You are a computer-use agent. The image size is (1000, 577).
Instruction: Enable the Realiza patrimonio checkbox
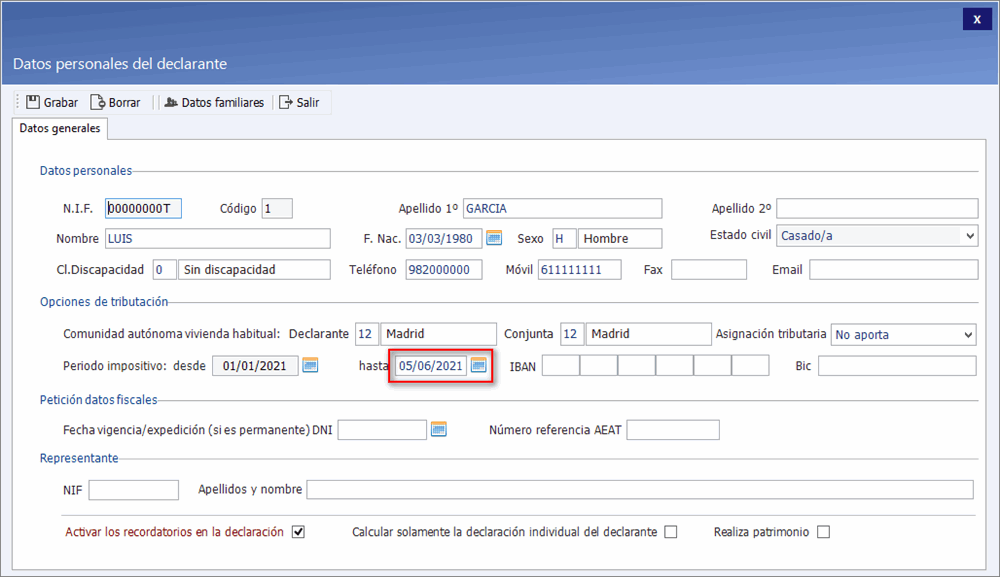823,532
